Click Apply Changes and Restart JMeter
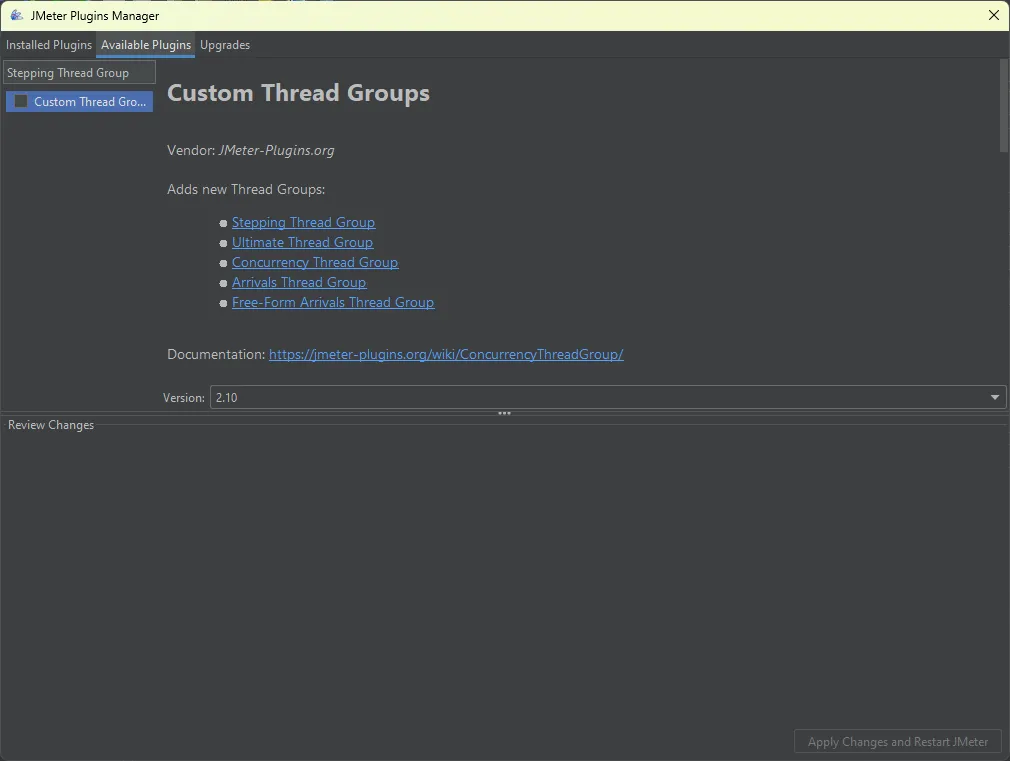Image resolution: width=1010 pixels, height=761 pixels. tap(897, 742)
